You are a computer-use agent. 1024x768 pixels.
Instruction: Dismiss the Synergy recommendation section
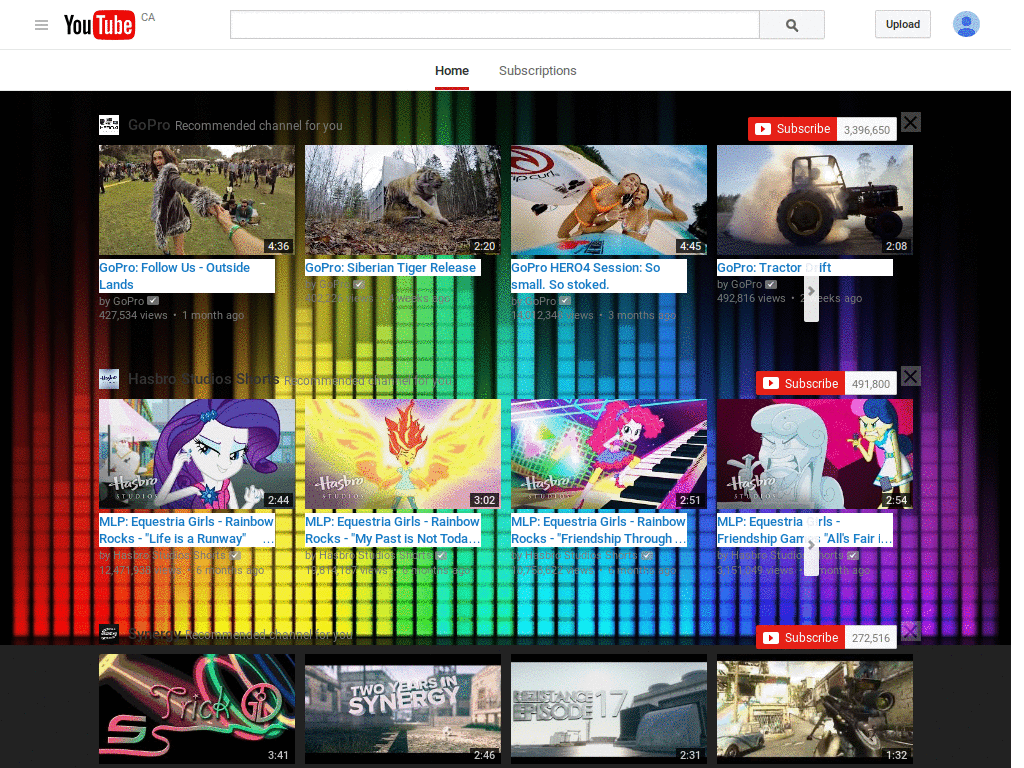click(x=910, y=630)
